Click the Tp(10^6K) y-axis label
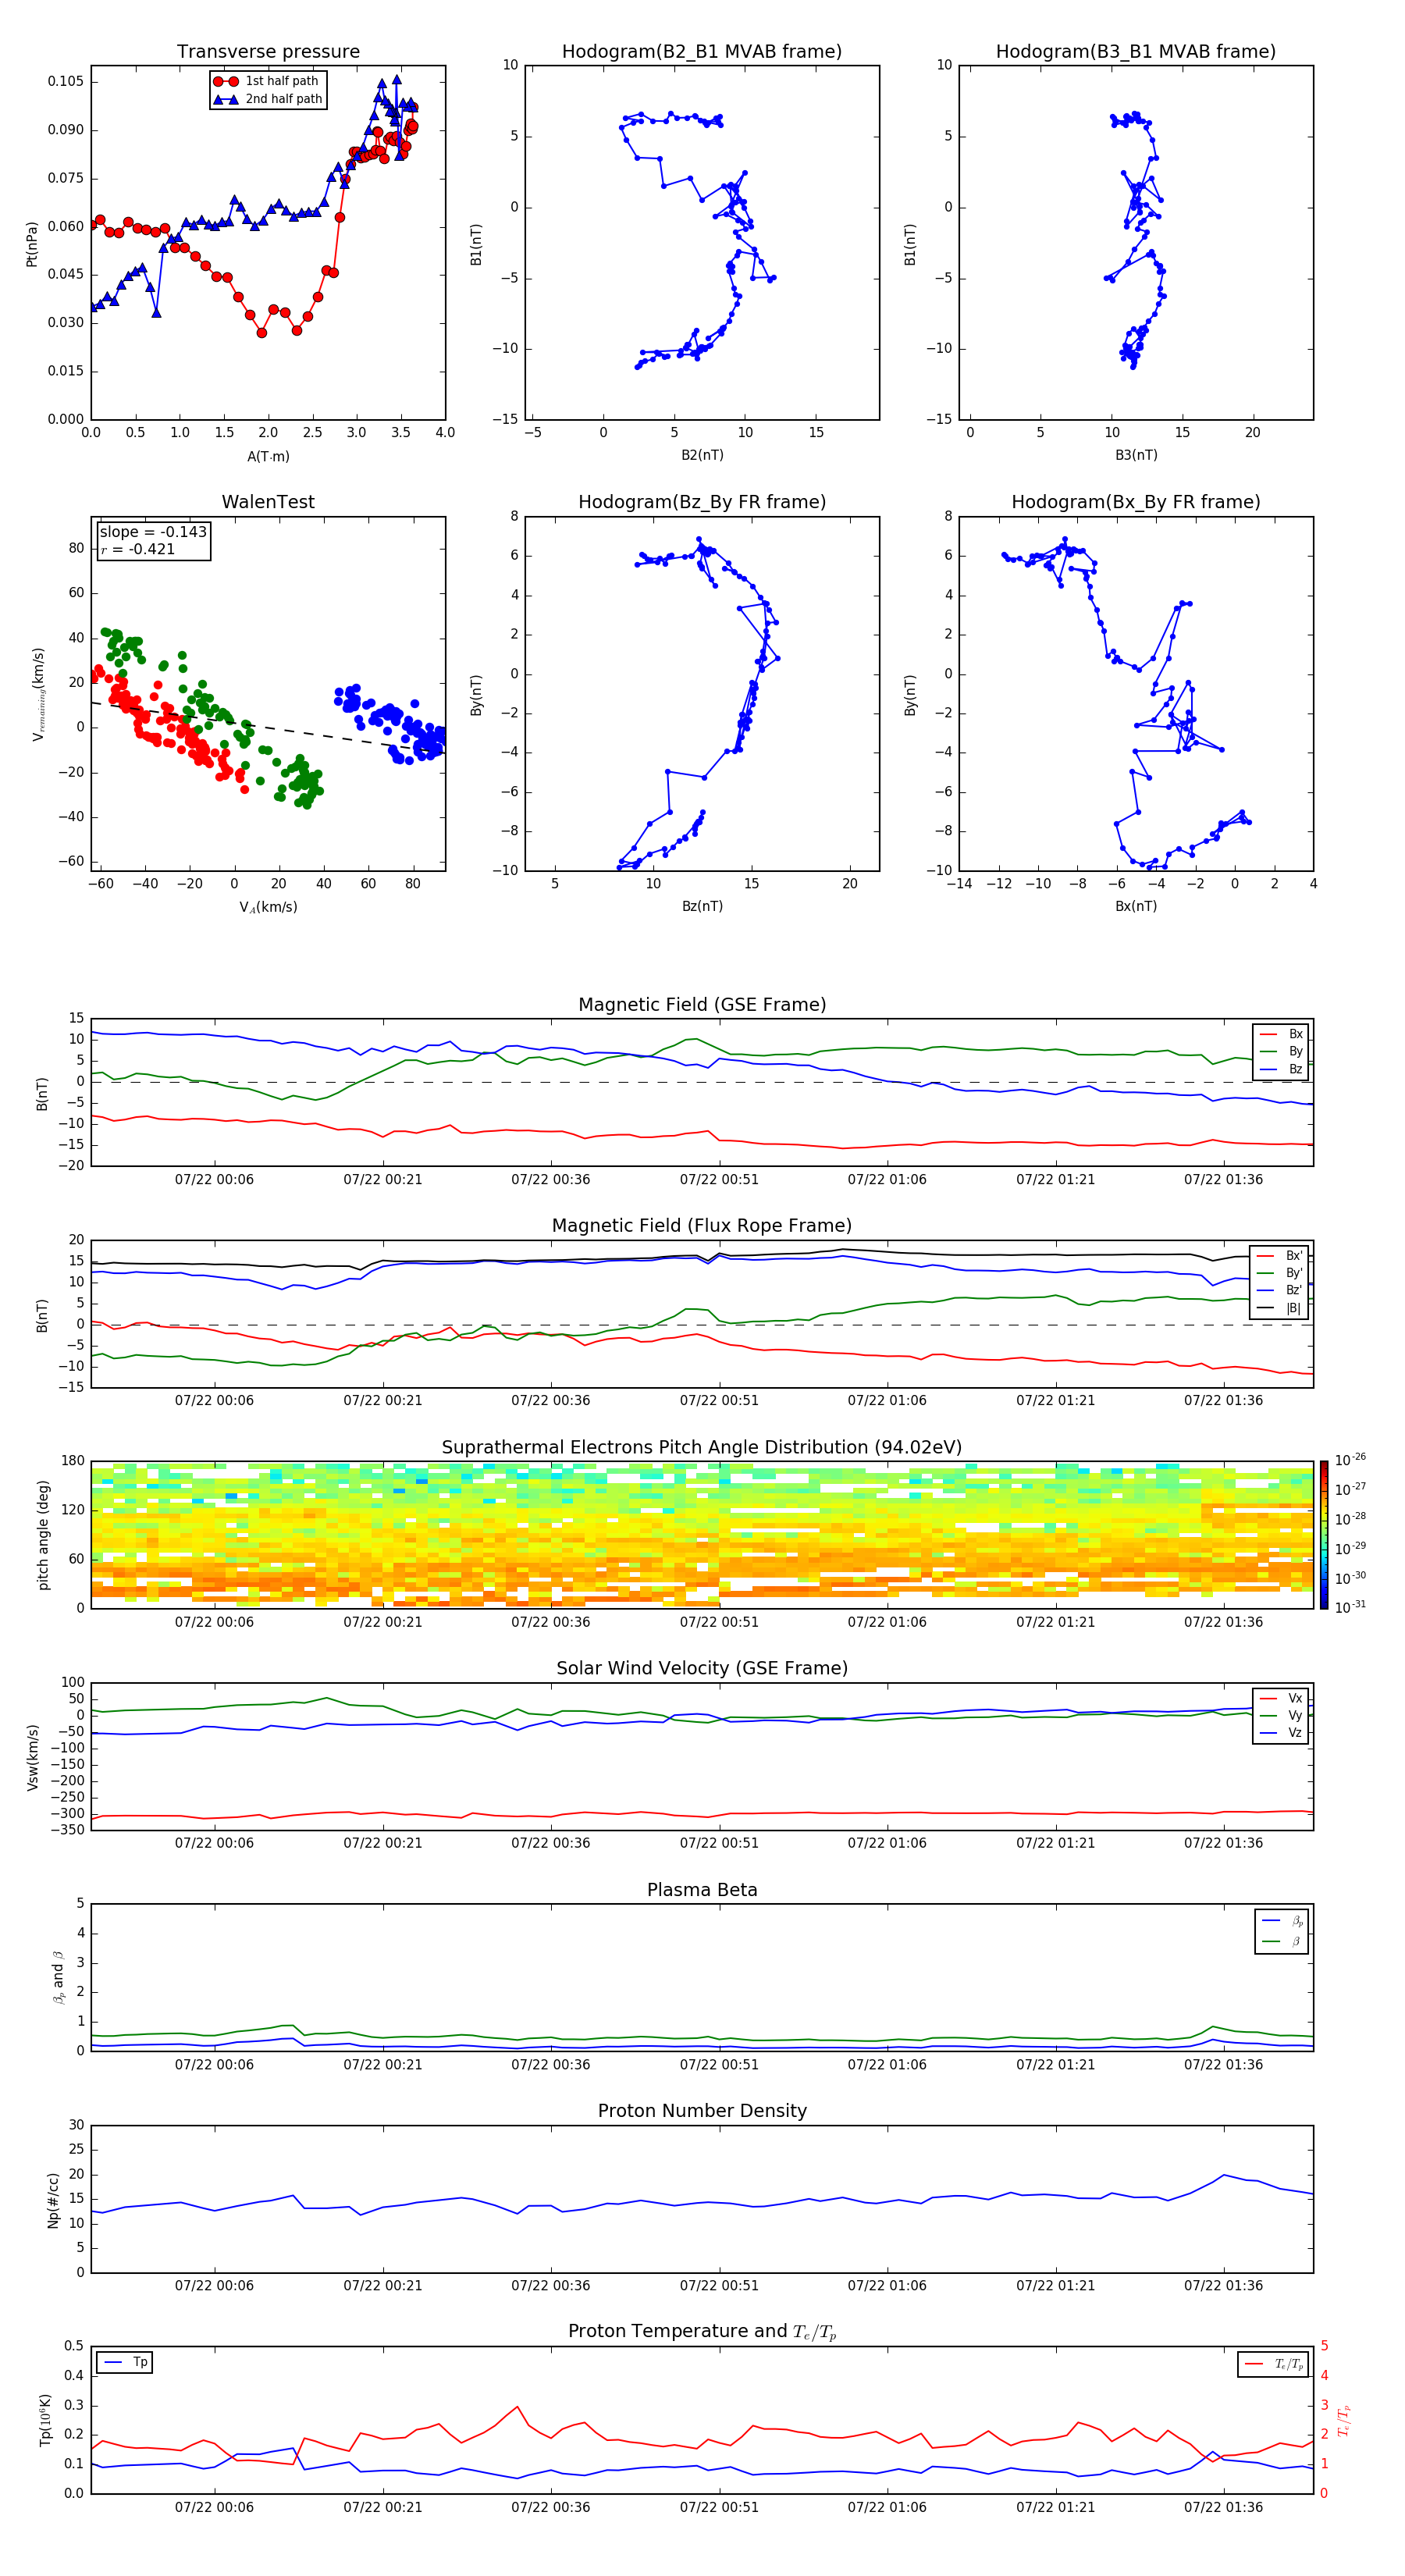Viewport: 1405px width, 2576px height. [45, 2421]
